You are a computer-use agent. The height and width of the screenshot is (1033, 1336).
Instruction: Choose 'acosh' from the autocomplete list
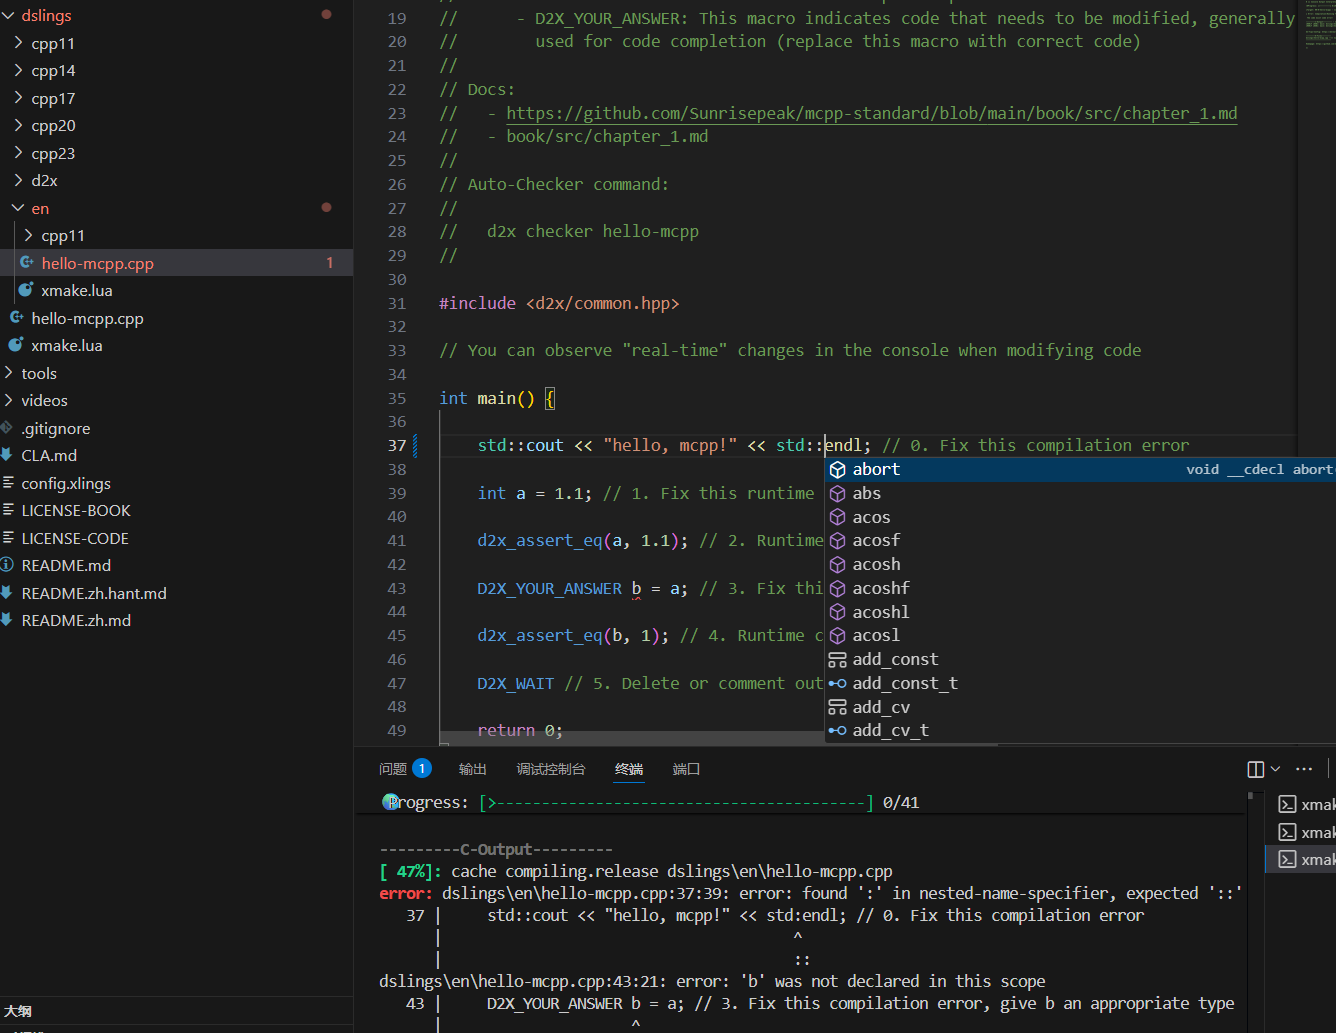pyautogui.click(x=876, y=564)
